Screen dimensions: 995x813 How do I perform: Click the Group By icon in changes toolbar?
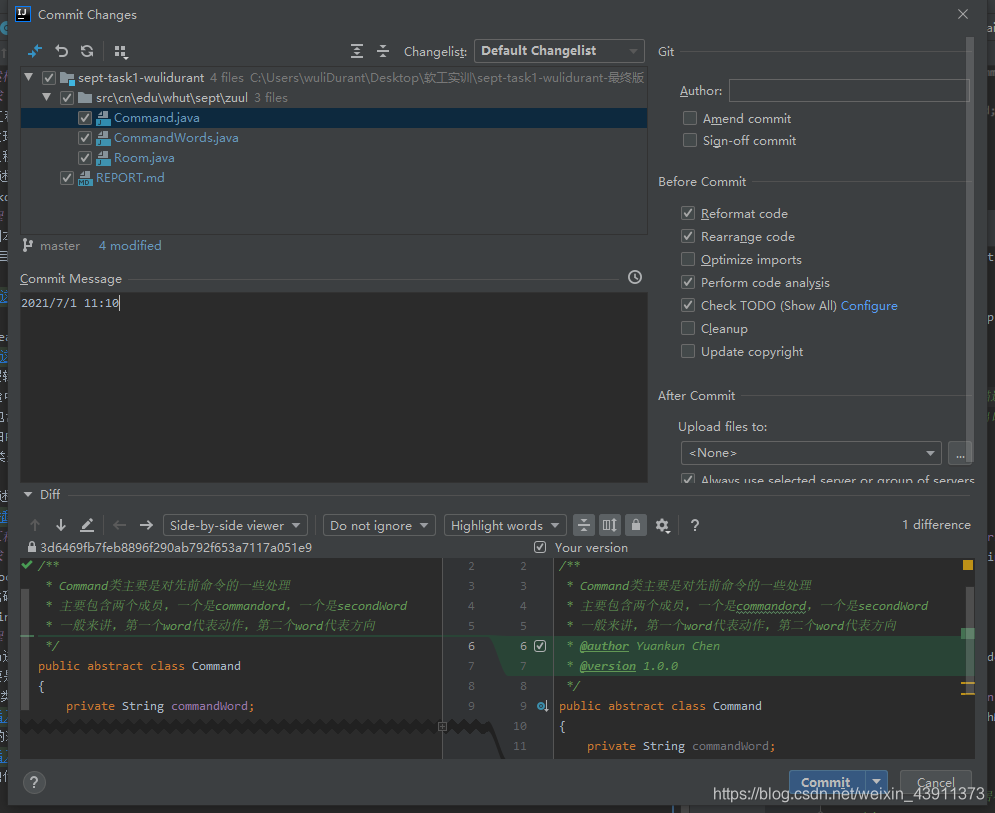click(121, 51)
